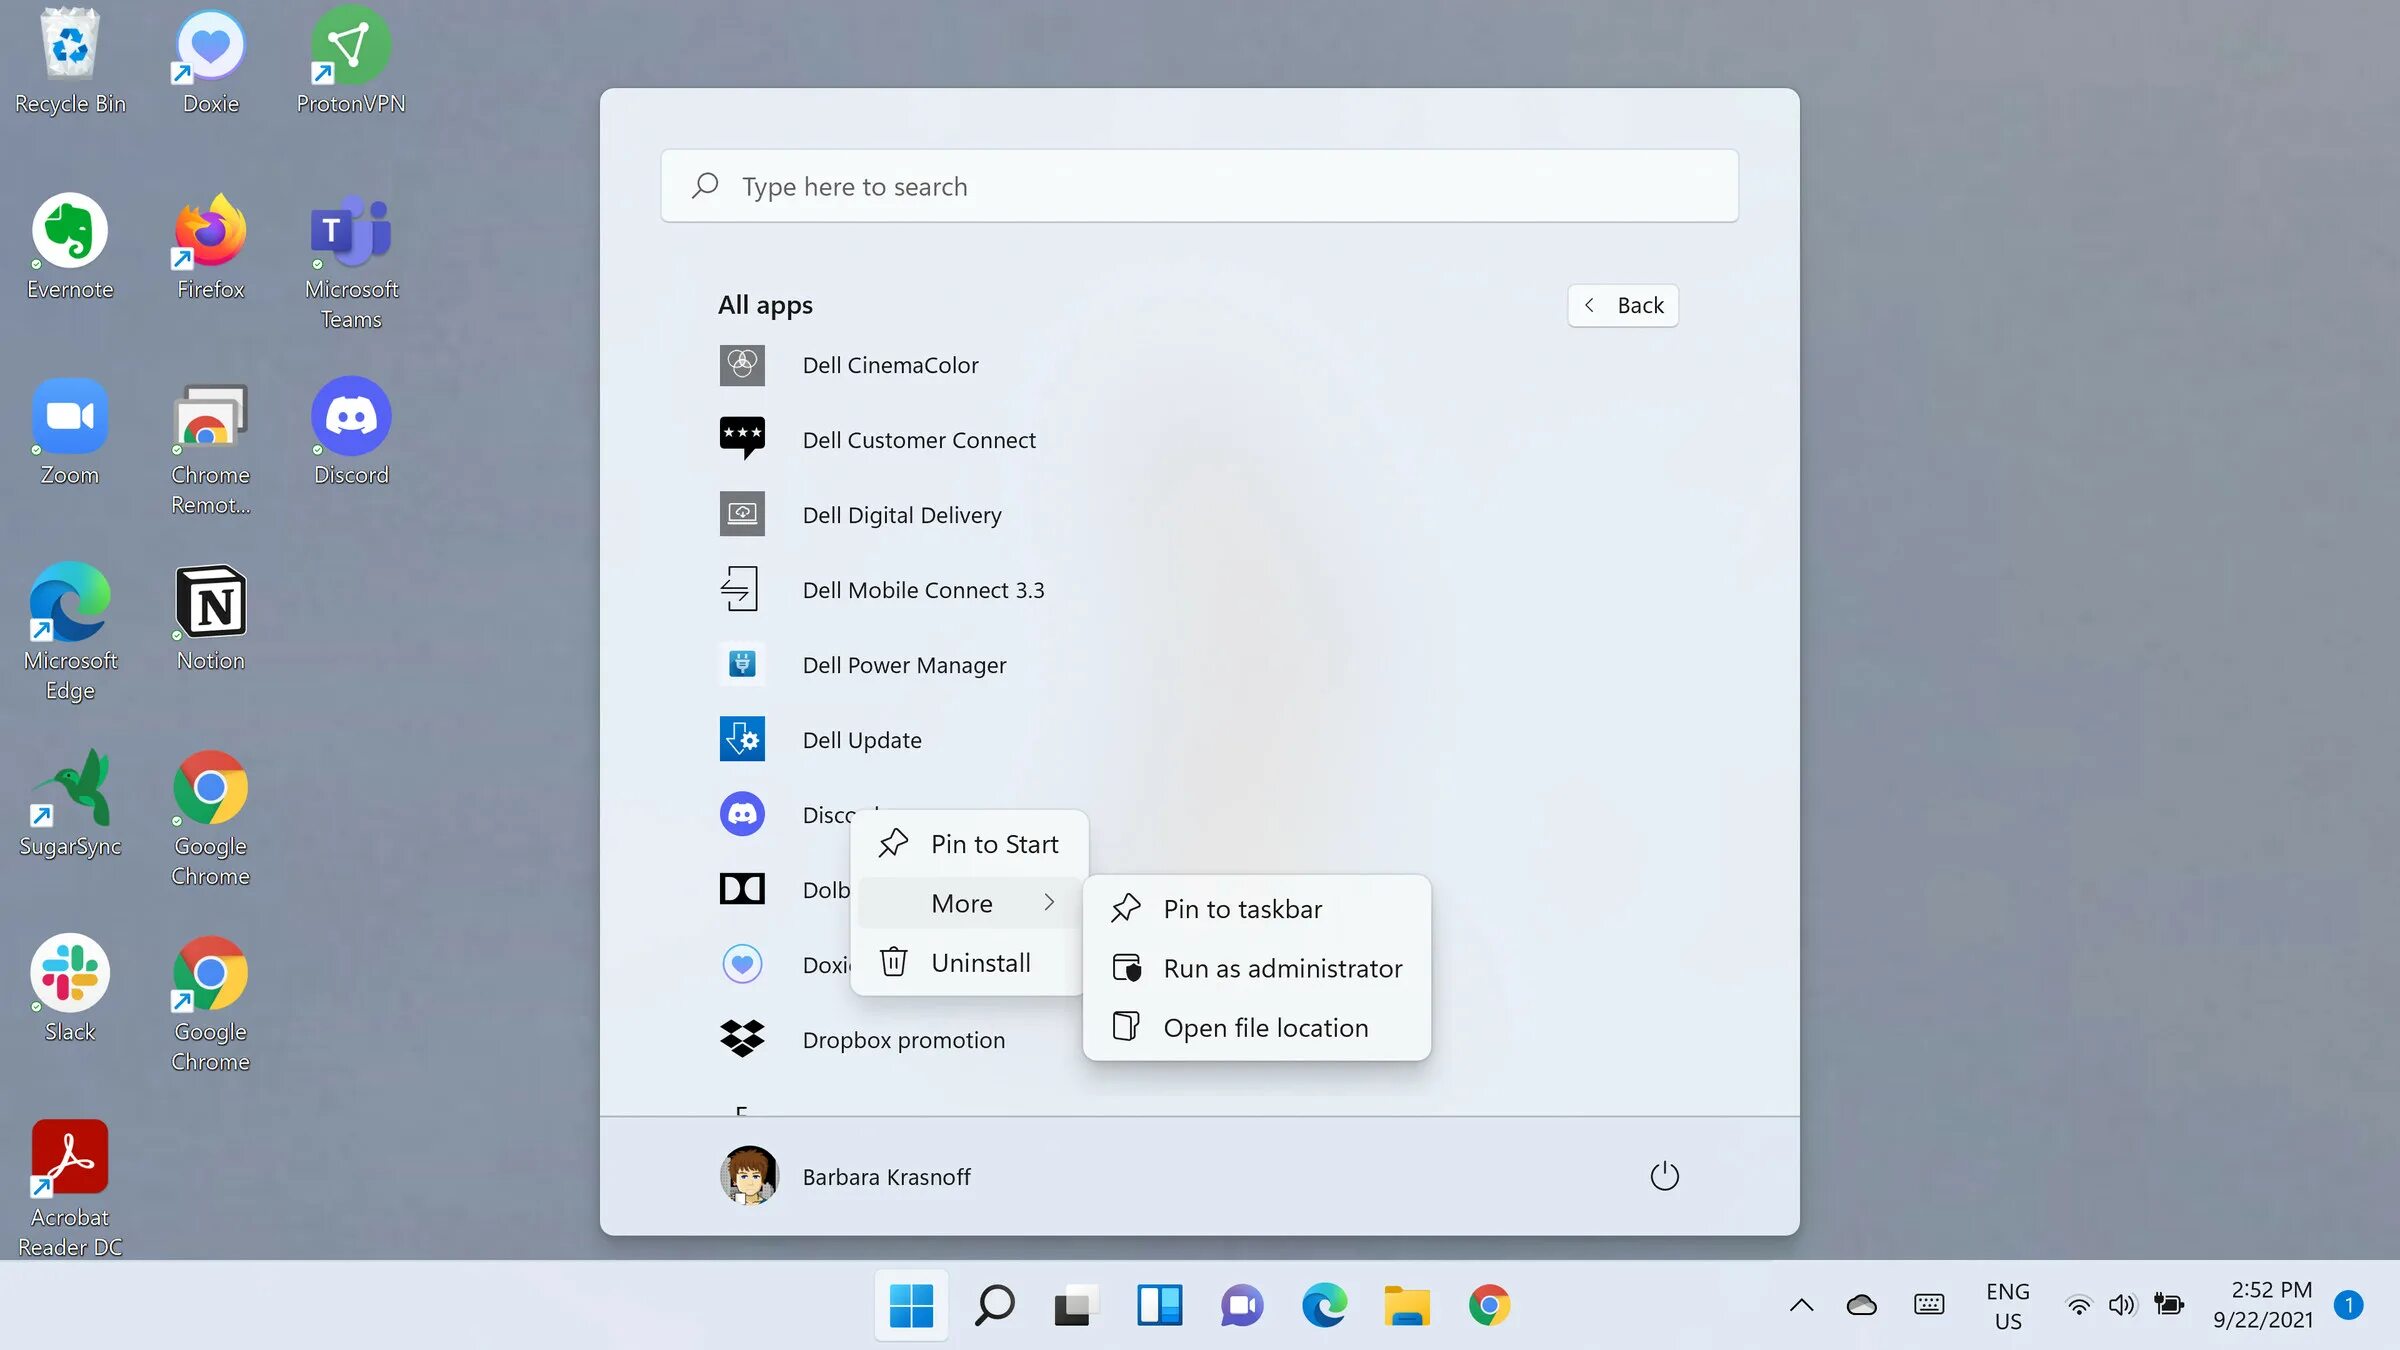The width and height of the screenshot is (2400, 1350).
Task: Open File Explorer from taskbar
Action: click(x=1406, y=1305)
